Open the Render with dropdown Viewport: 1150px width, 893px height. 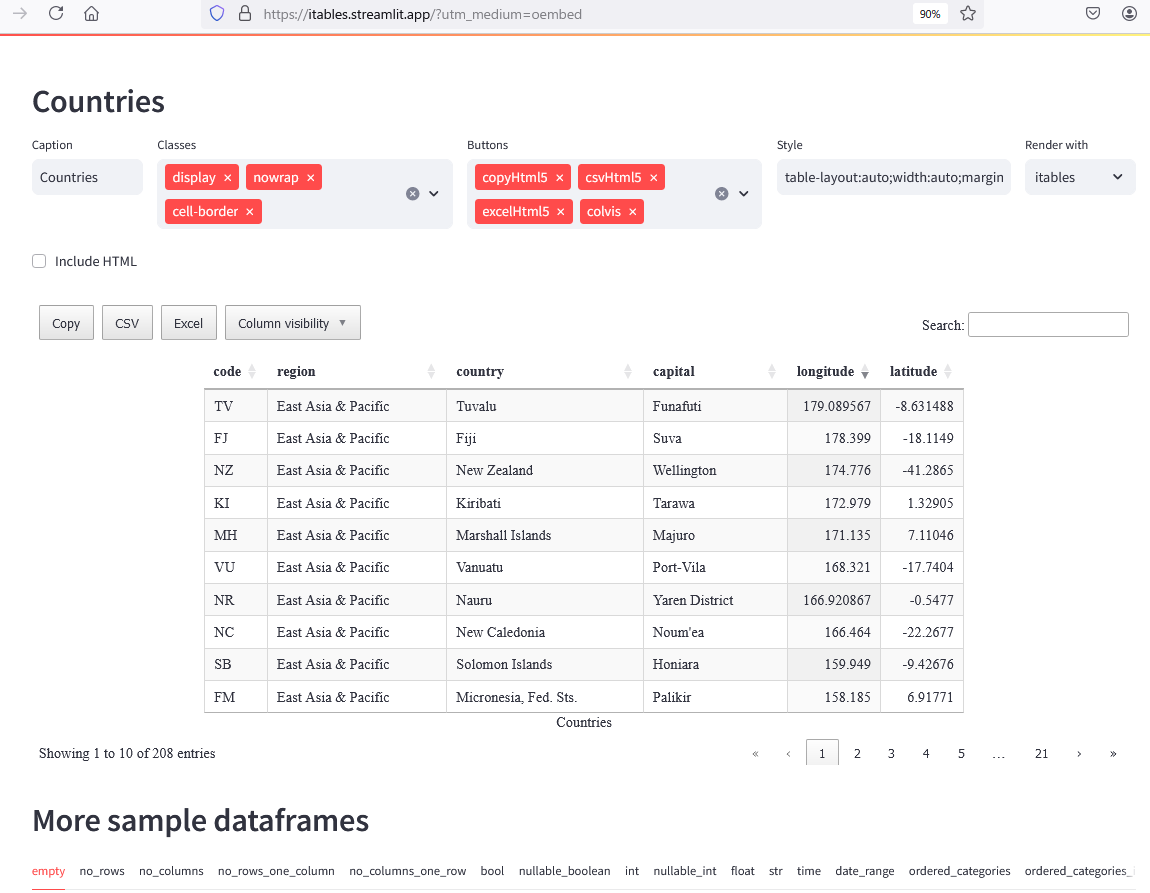pos(1080,177)
